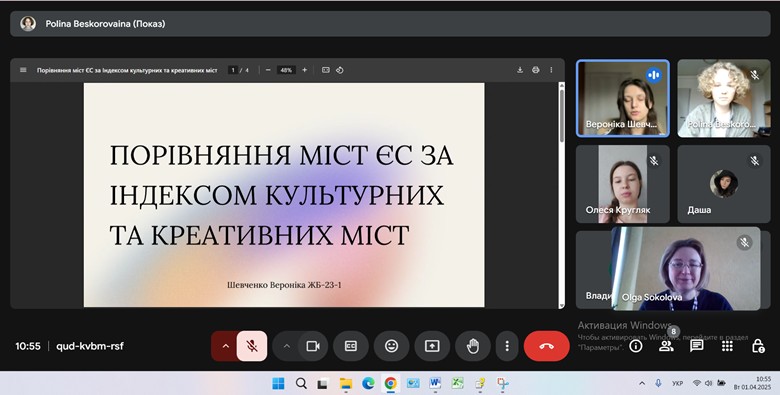Click the 48% zoom level field
The height and width of the screenshot is (395, 780).
(286, 70)
